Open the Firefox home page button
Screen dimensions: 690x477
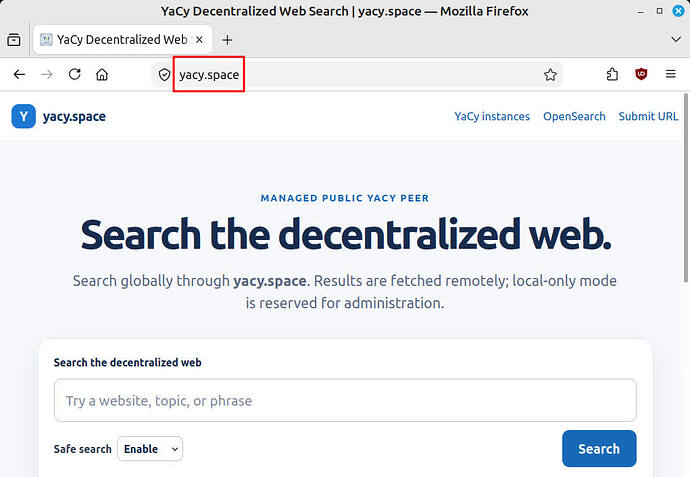(102, 74)
